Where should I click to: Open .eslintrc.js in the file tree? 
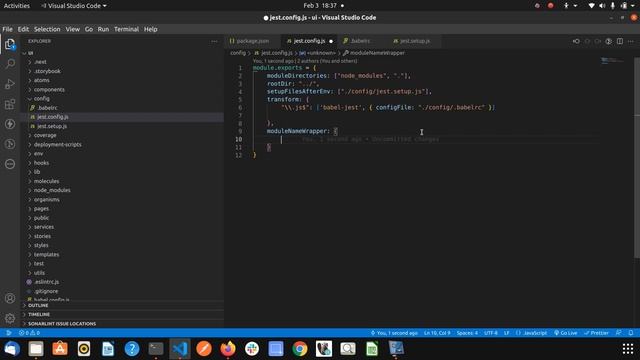46,282
